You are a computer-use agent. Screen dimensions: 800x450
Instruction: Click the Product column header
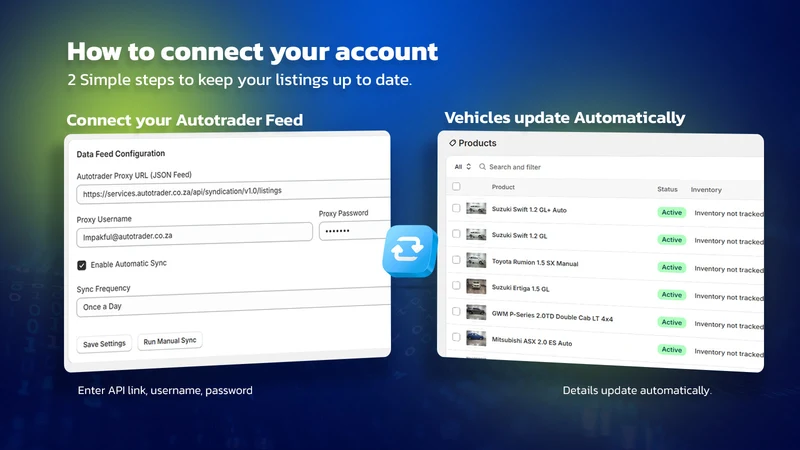[x=503, y=187]
